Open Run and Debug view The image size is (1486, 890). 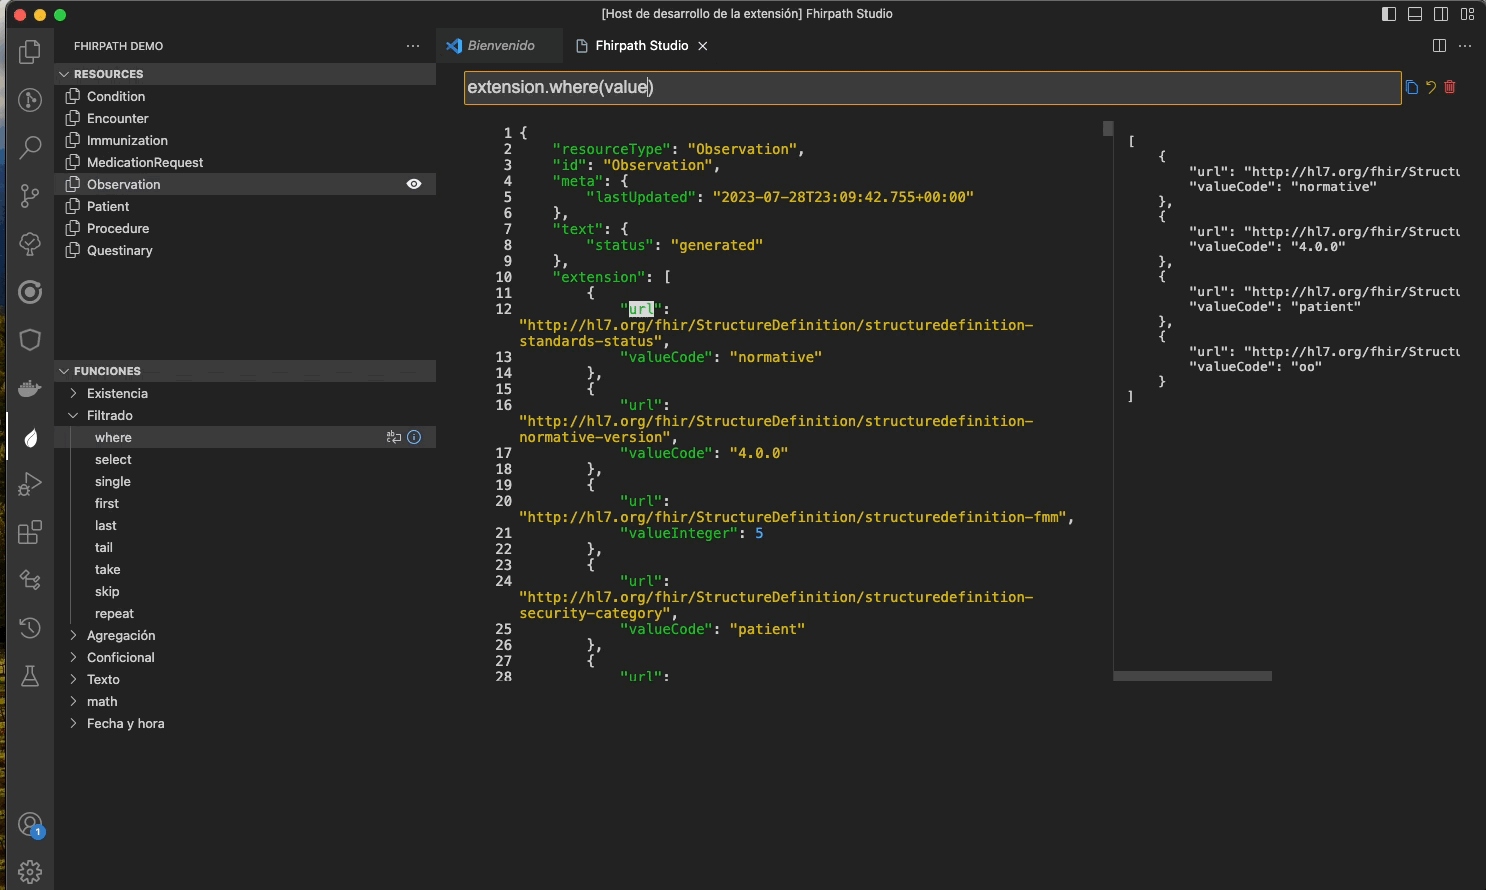(30, 484)
